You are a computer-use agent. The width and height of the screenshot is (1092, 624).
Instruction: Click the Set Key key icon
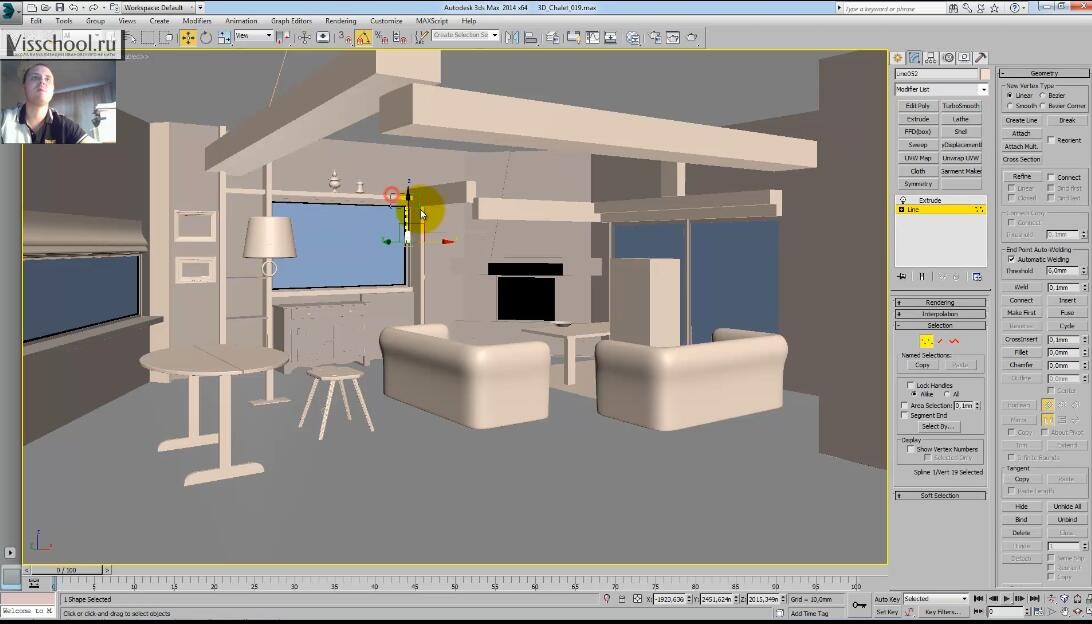coord(859,605)
